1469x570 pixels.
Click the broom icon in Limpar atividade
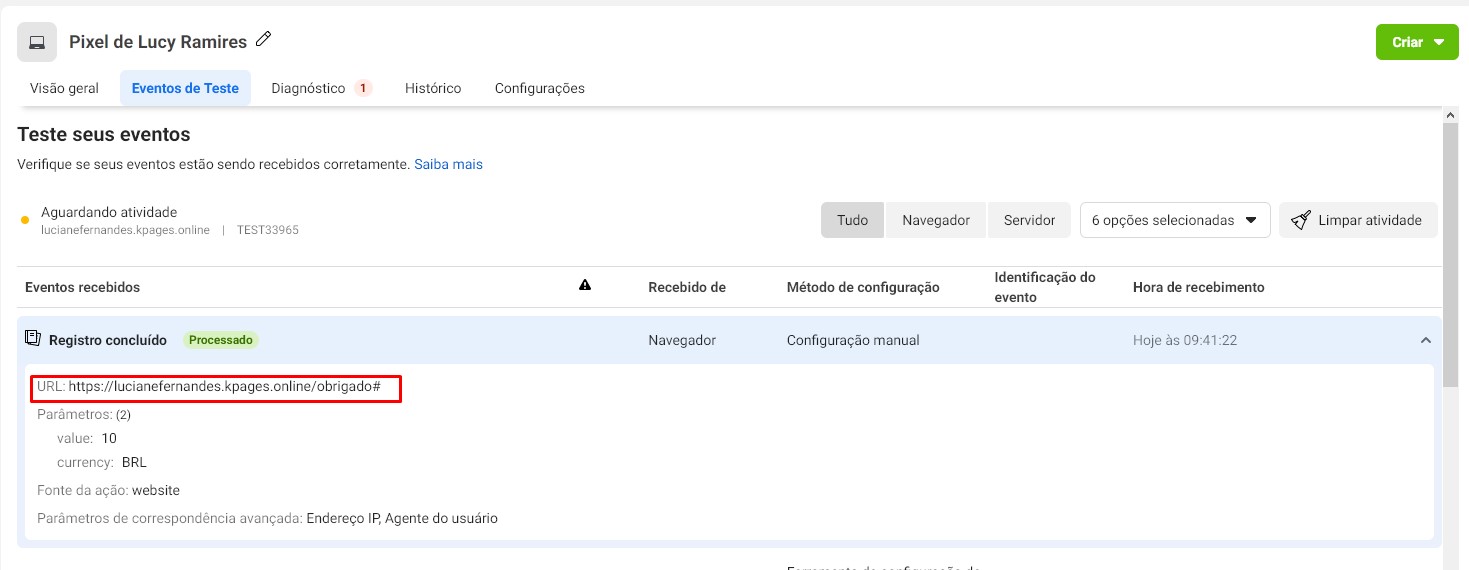pos(1301,220)
